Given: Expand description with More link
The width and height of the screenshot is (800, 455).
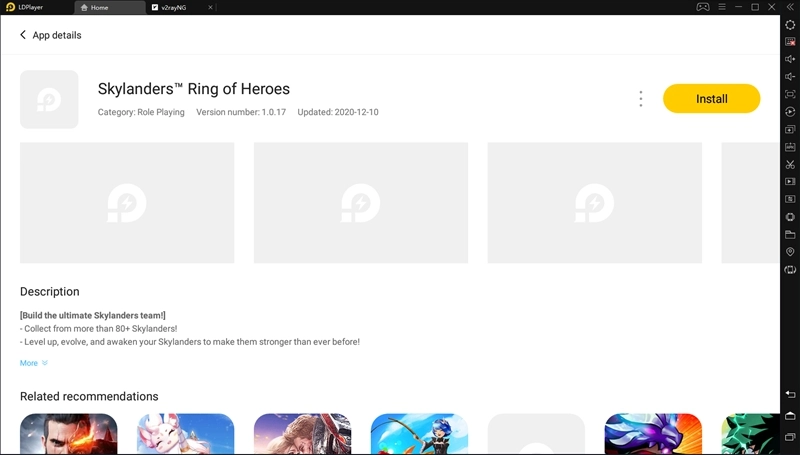Looking at the screenshot, I should pos(33,363).
